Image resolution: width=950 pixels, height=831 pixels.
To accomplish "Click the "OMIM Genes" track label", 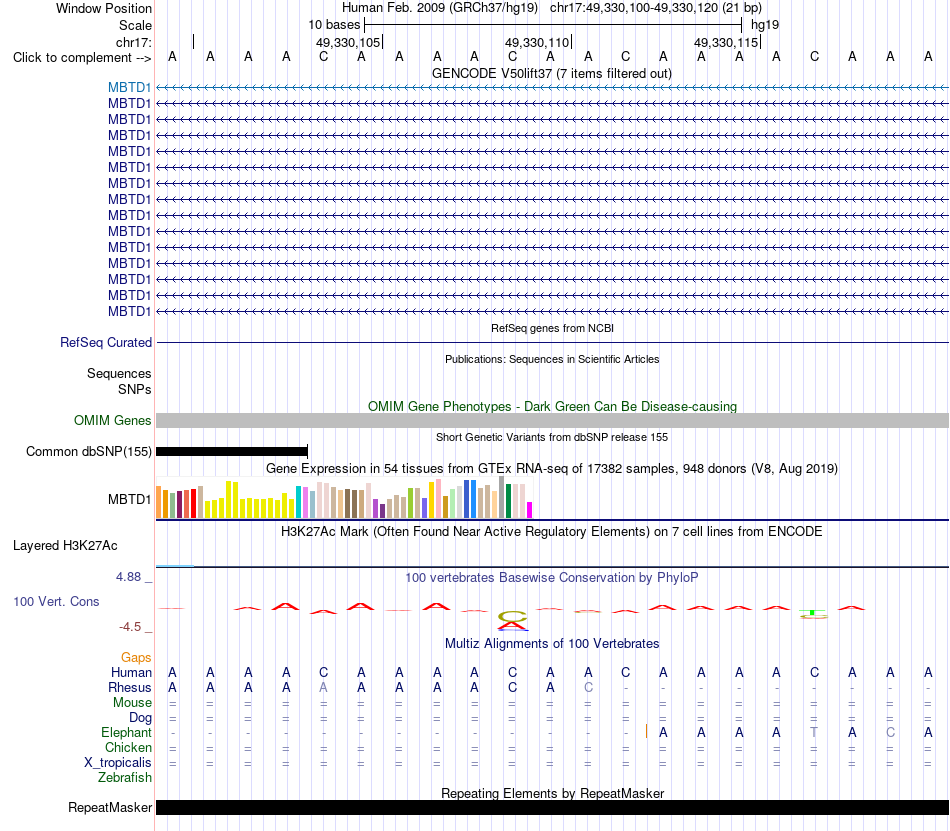I will pos(112,420).
